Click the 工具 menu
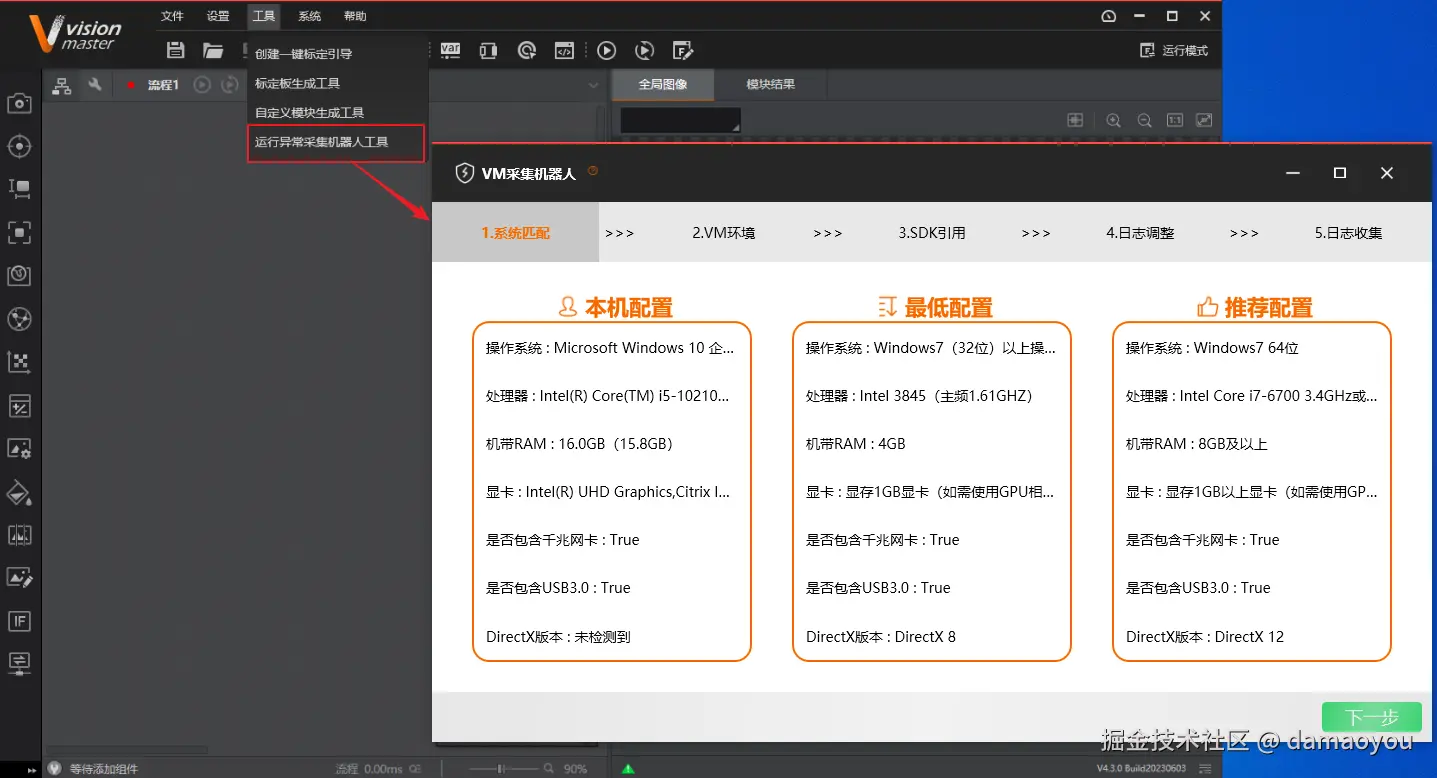Screen dimensions: 1437x778 point(264,16)
